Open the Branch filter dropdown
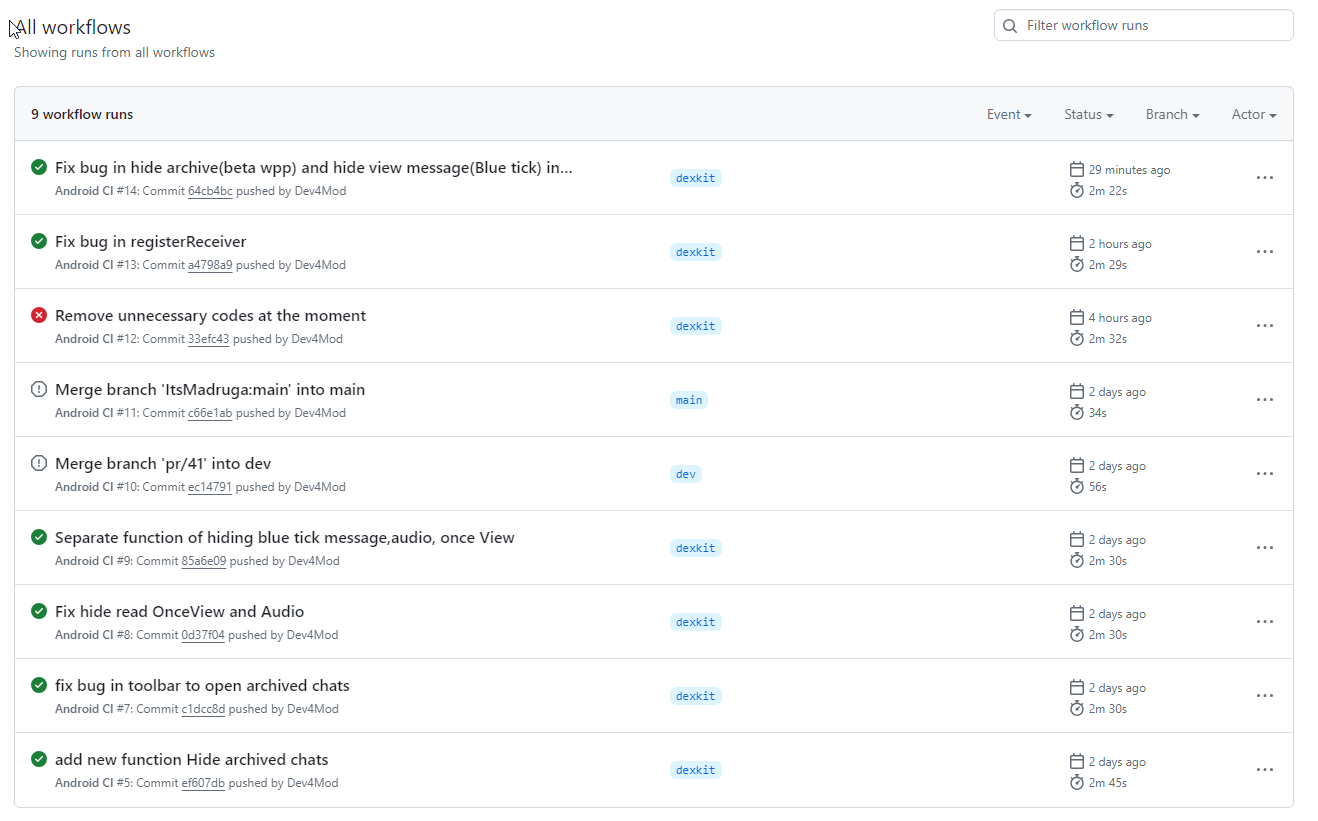 1172,115
